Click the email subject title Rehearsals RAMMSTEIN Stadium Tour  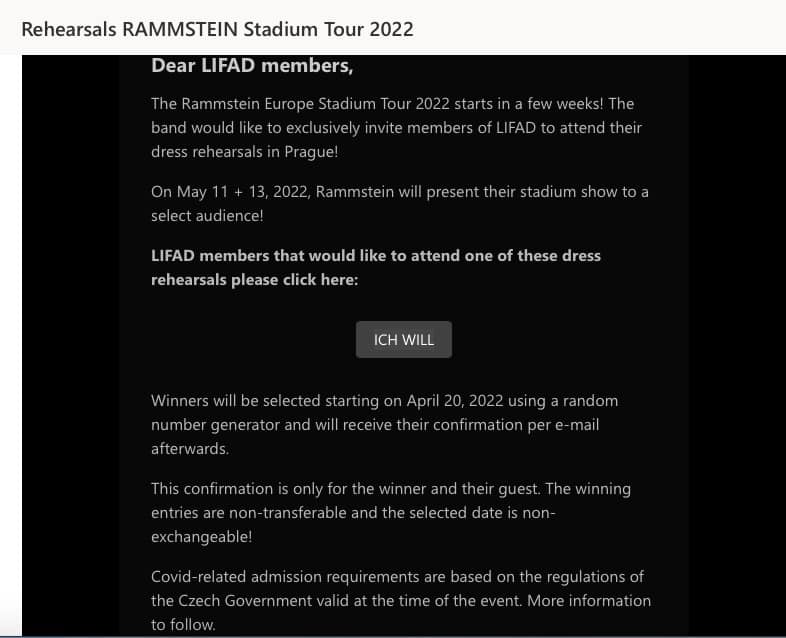pos(217,28)
